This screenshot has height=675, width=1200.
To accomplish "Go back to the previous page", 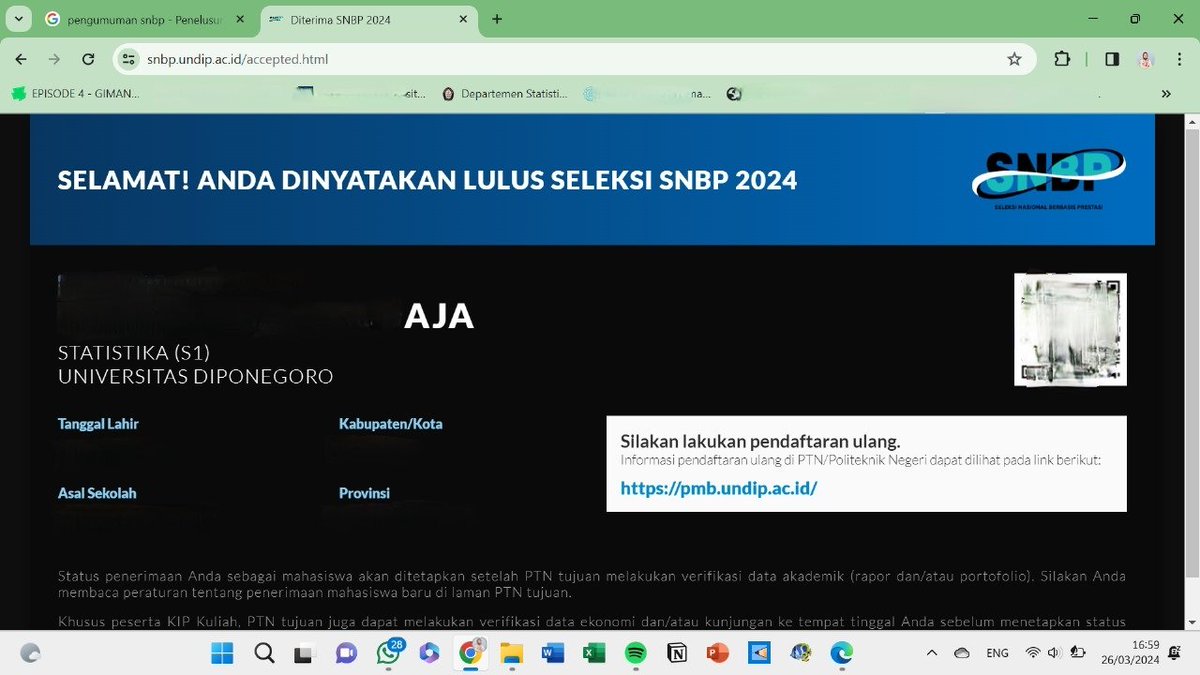I will [21, 59].
